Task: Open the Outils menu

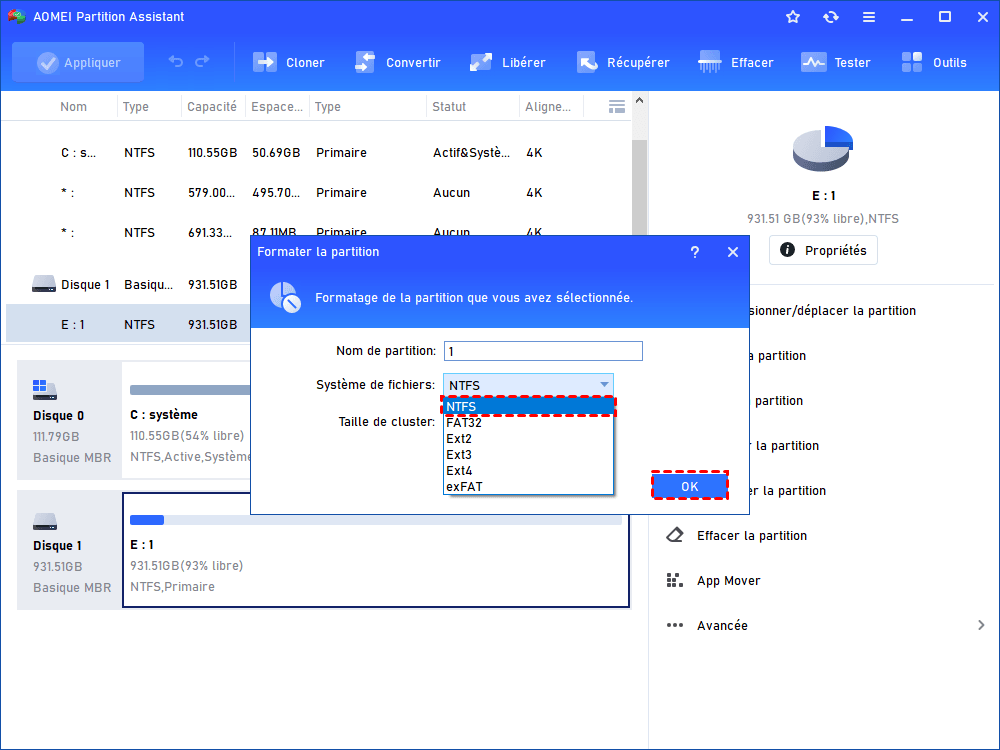Action: pyautogui.click(x=934, y=62)
